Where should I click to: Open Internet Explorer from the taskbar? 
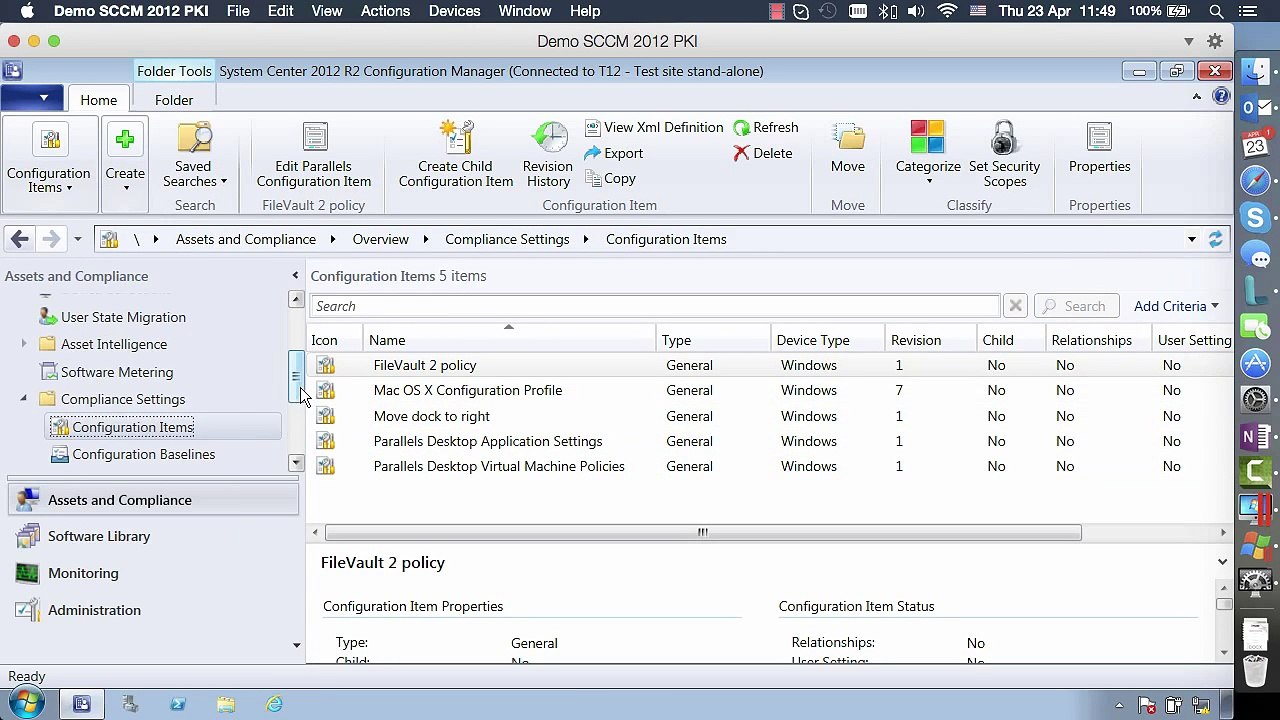point(274,705)
